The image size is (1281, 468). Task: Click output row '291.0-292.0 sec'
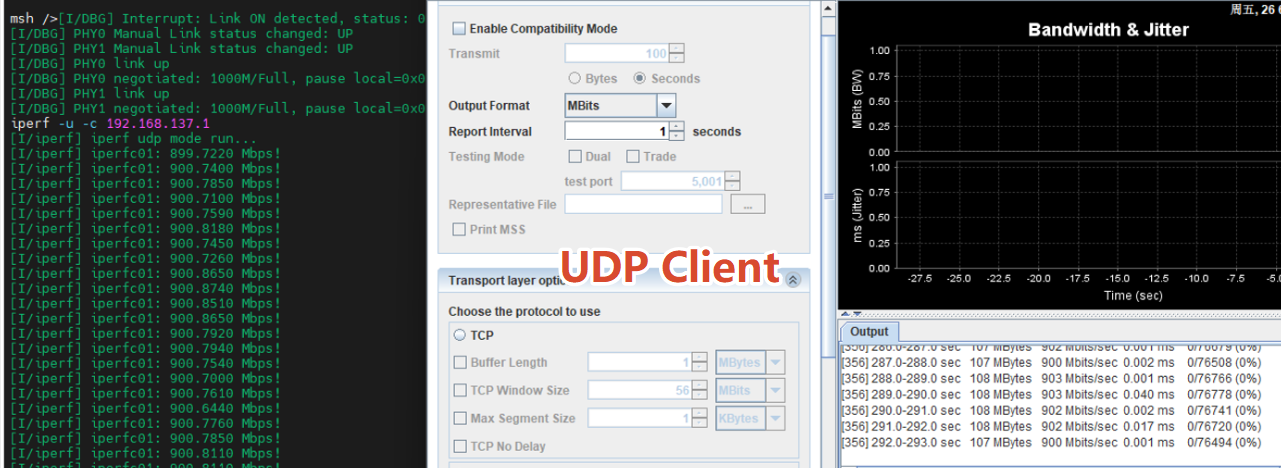click(1051, 426)
